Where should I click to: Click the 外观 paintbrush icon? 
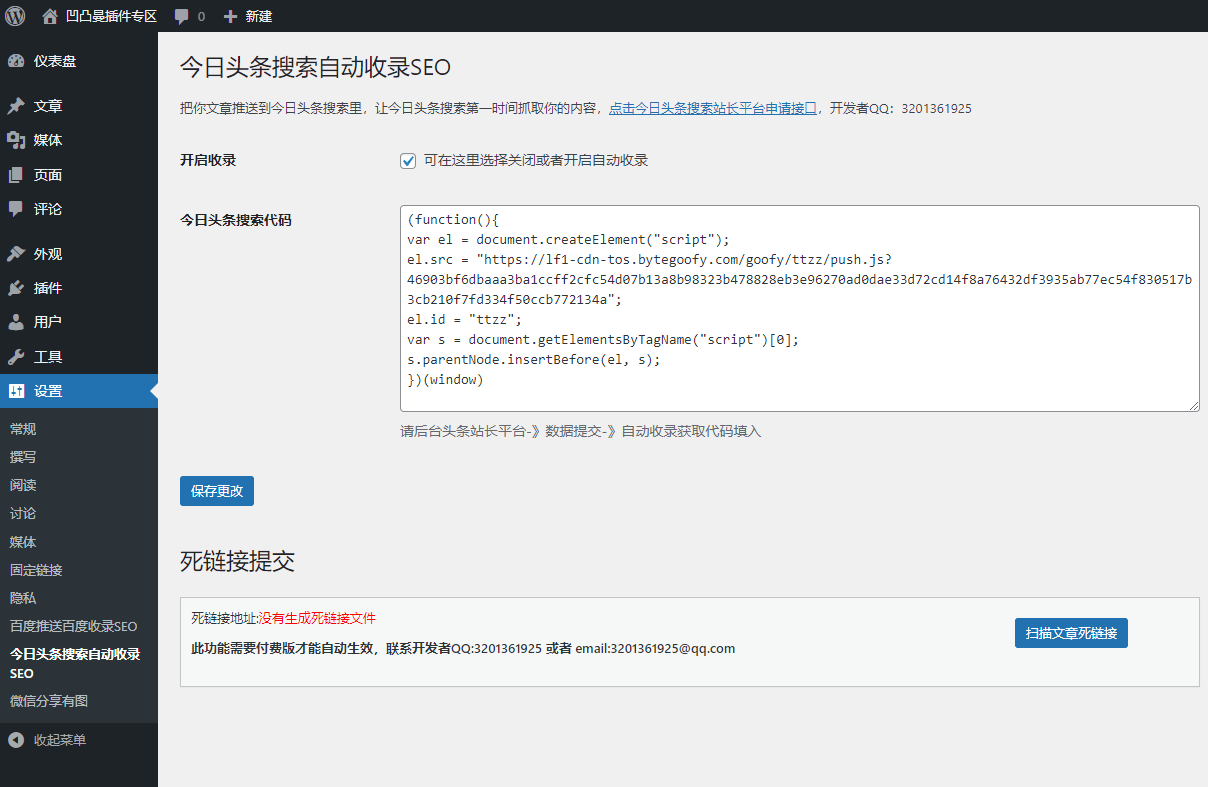[16, 254]
